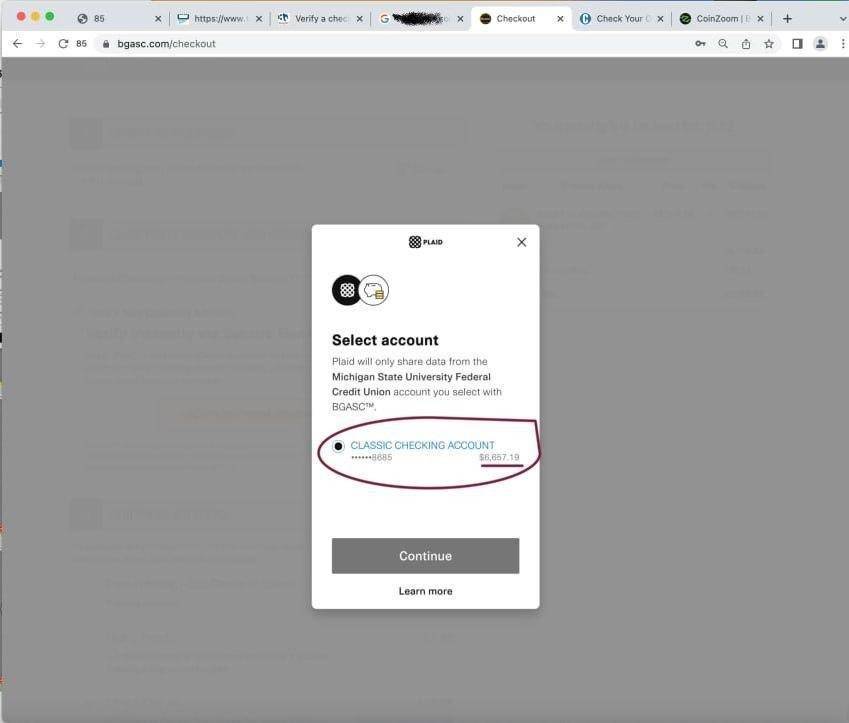Open the Chrome three-dot menu

click(x=843, y=44)
